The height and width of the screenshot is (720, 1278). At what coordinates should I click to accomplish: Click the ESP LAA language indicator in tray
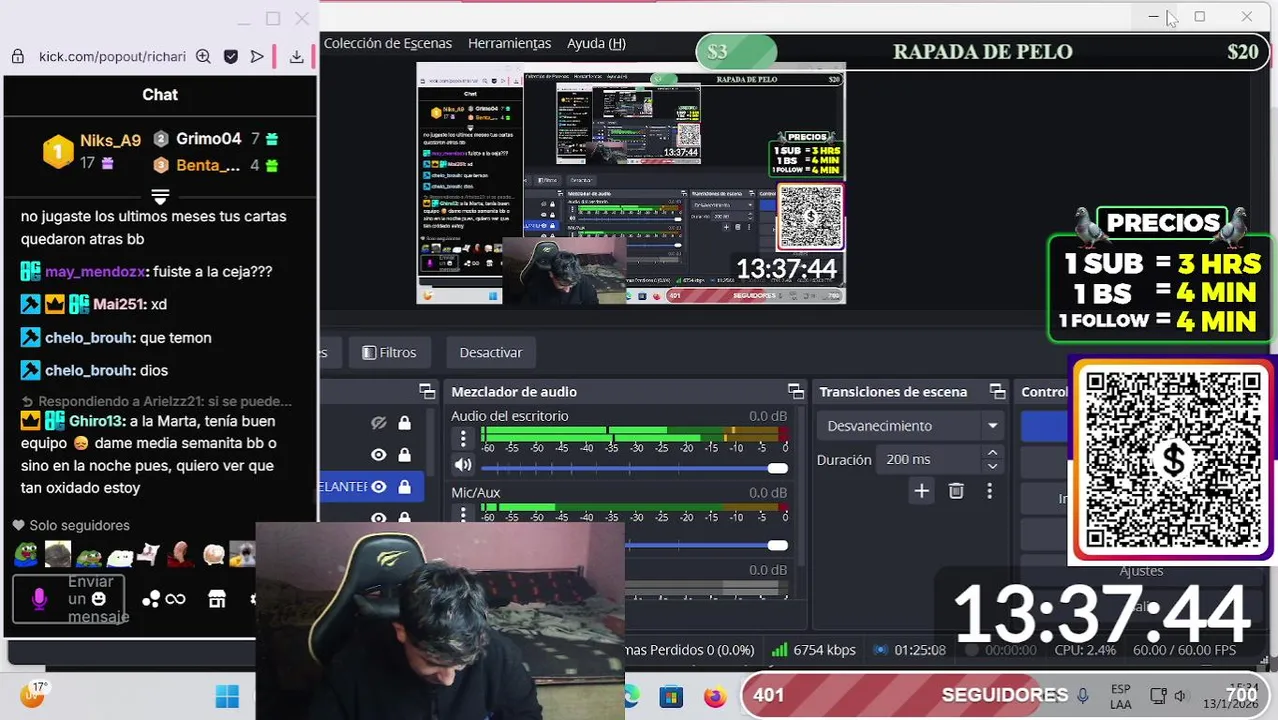click(1121, 697)
